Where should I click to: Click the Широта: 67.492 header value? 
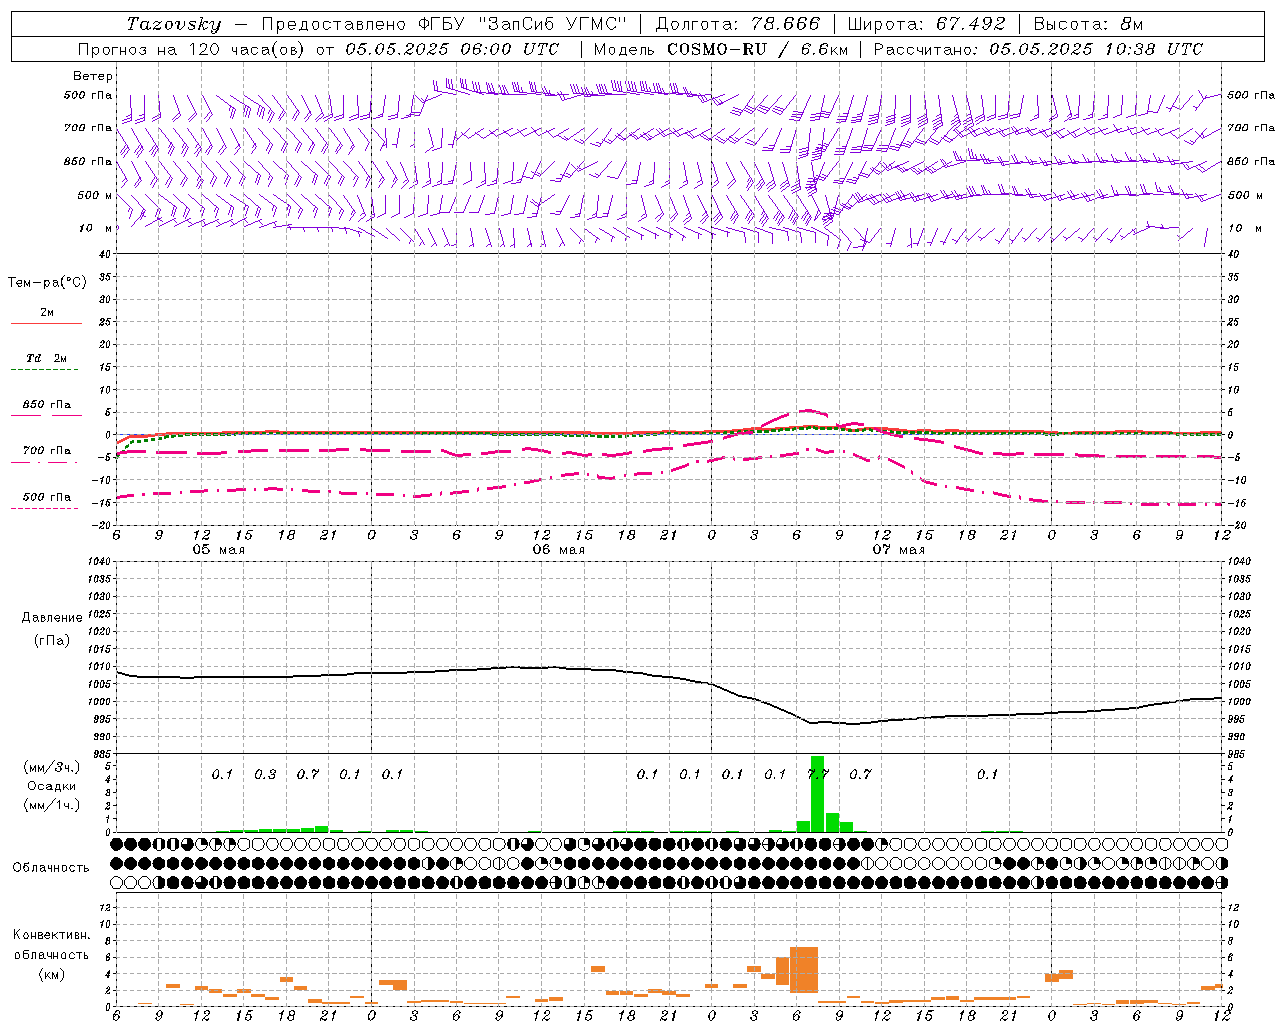point(926,24)
